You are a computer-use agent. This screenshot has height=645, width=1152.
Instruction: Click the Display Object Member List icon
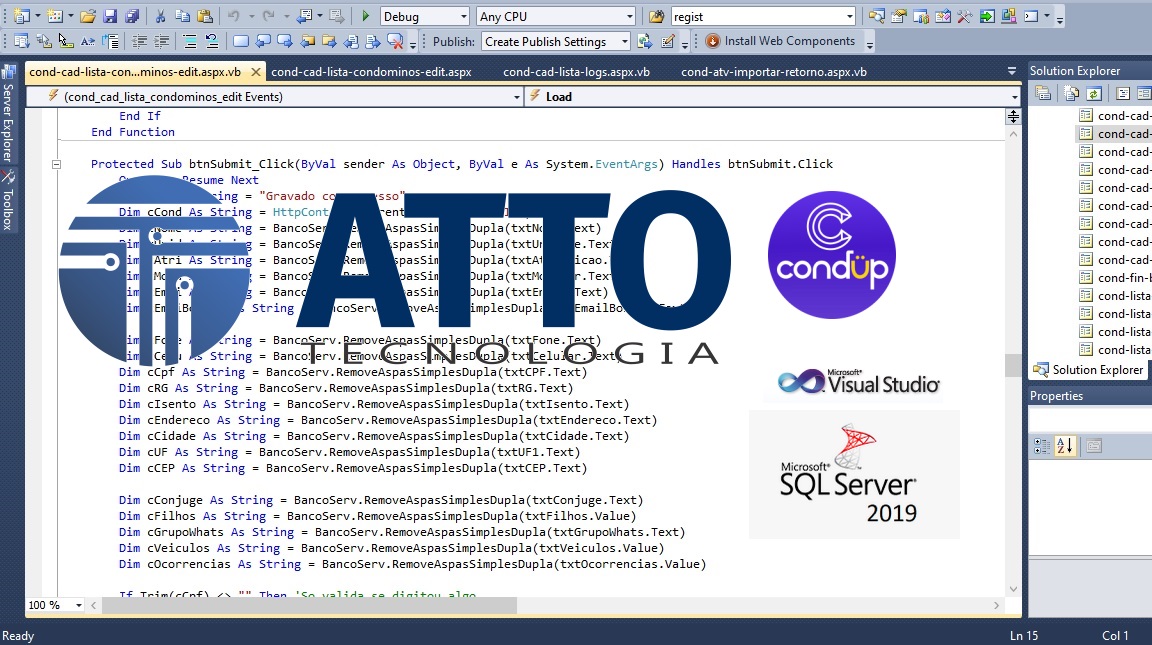click(x=21, y=42)
